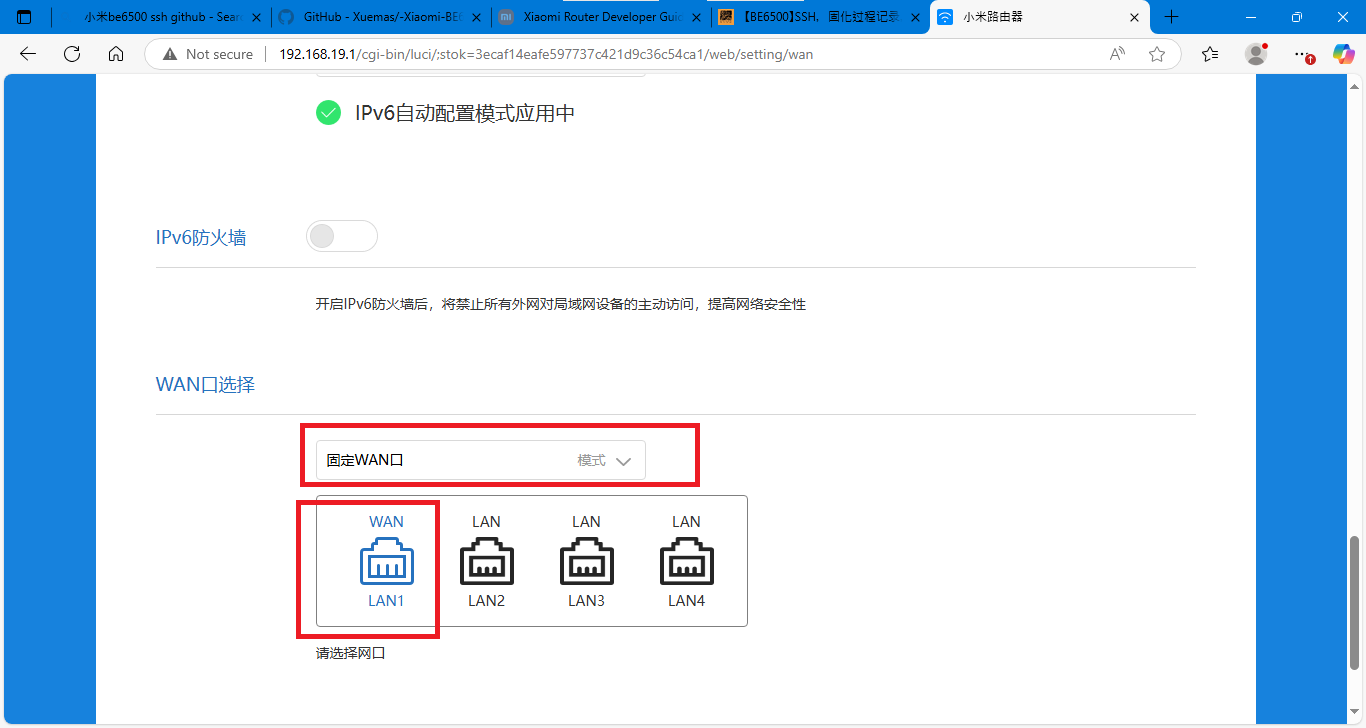The height and width of the screenshot is (728, 1366).
Task: Select the LAN3 port icon
Action: [586, 562]
